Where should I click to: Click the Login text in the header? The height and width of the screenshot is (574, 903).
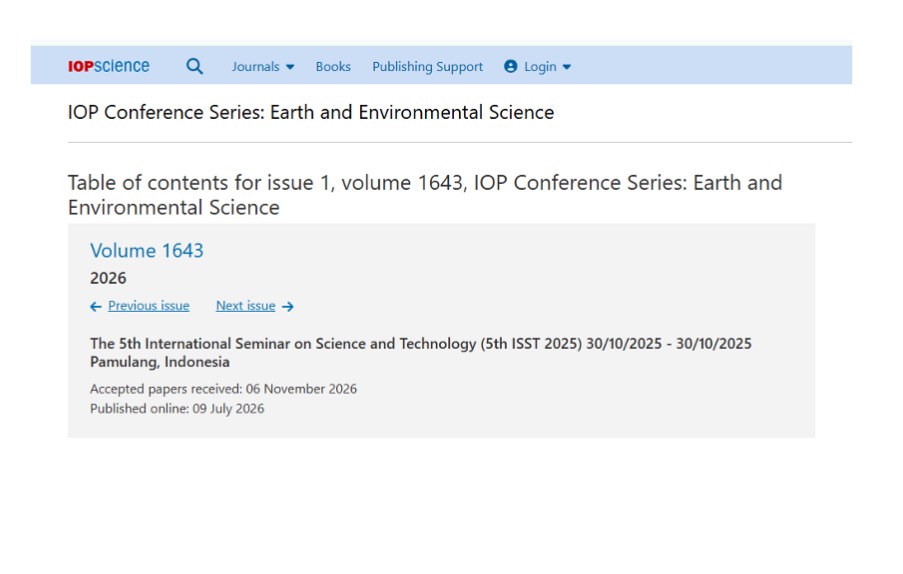point(540,67)
